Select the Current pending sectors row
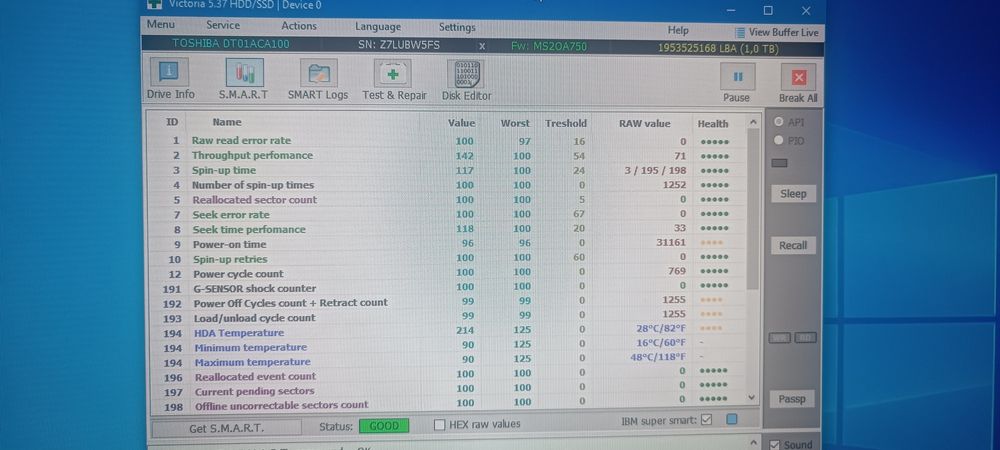 [449, 391]
